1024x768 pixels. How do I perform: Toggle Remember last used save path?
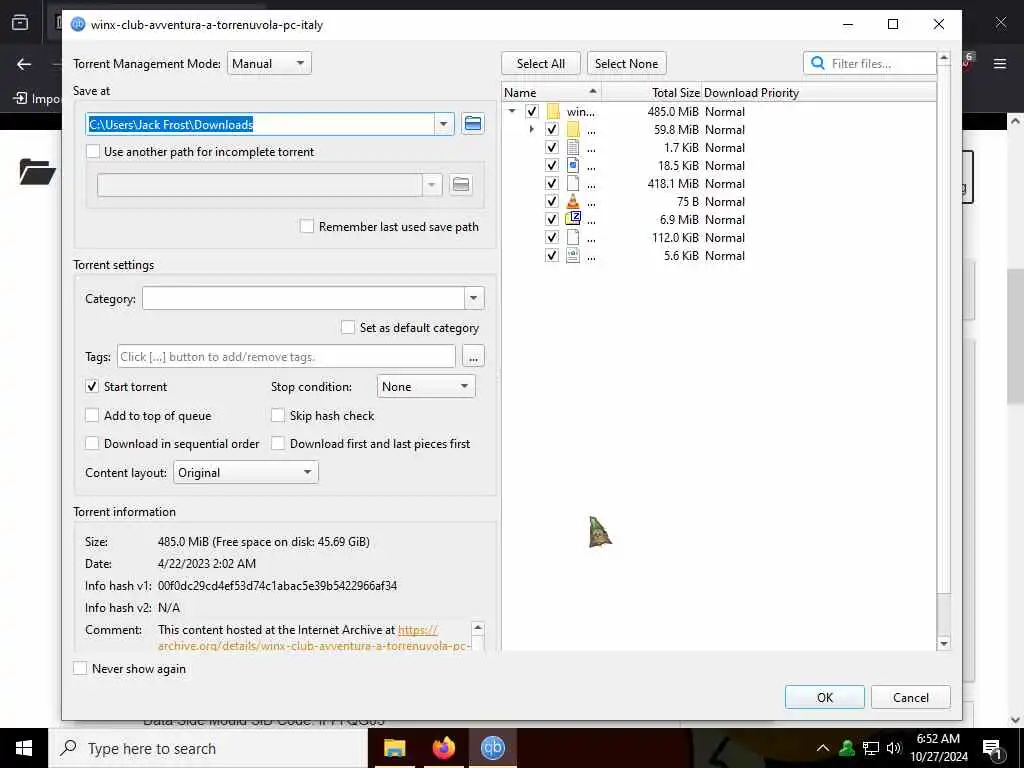point(306,227)
